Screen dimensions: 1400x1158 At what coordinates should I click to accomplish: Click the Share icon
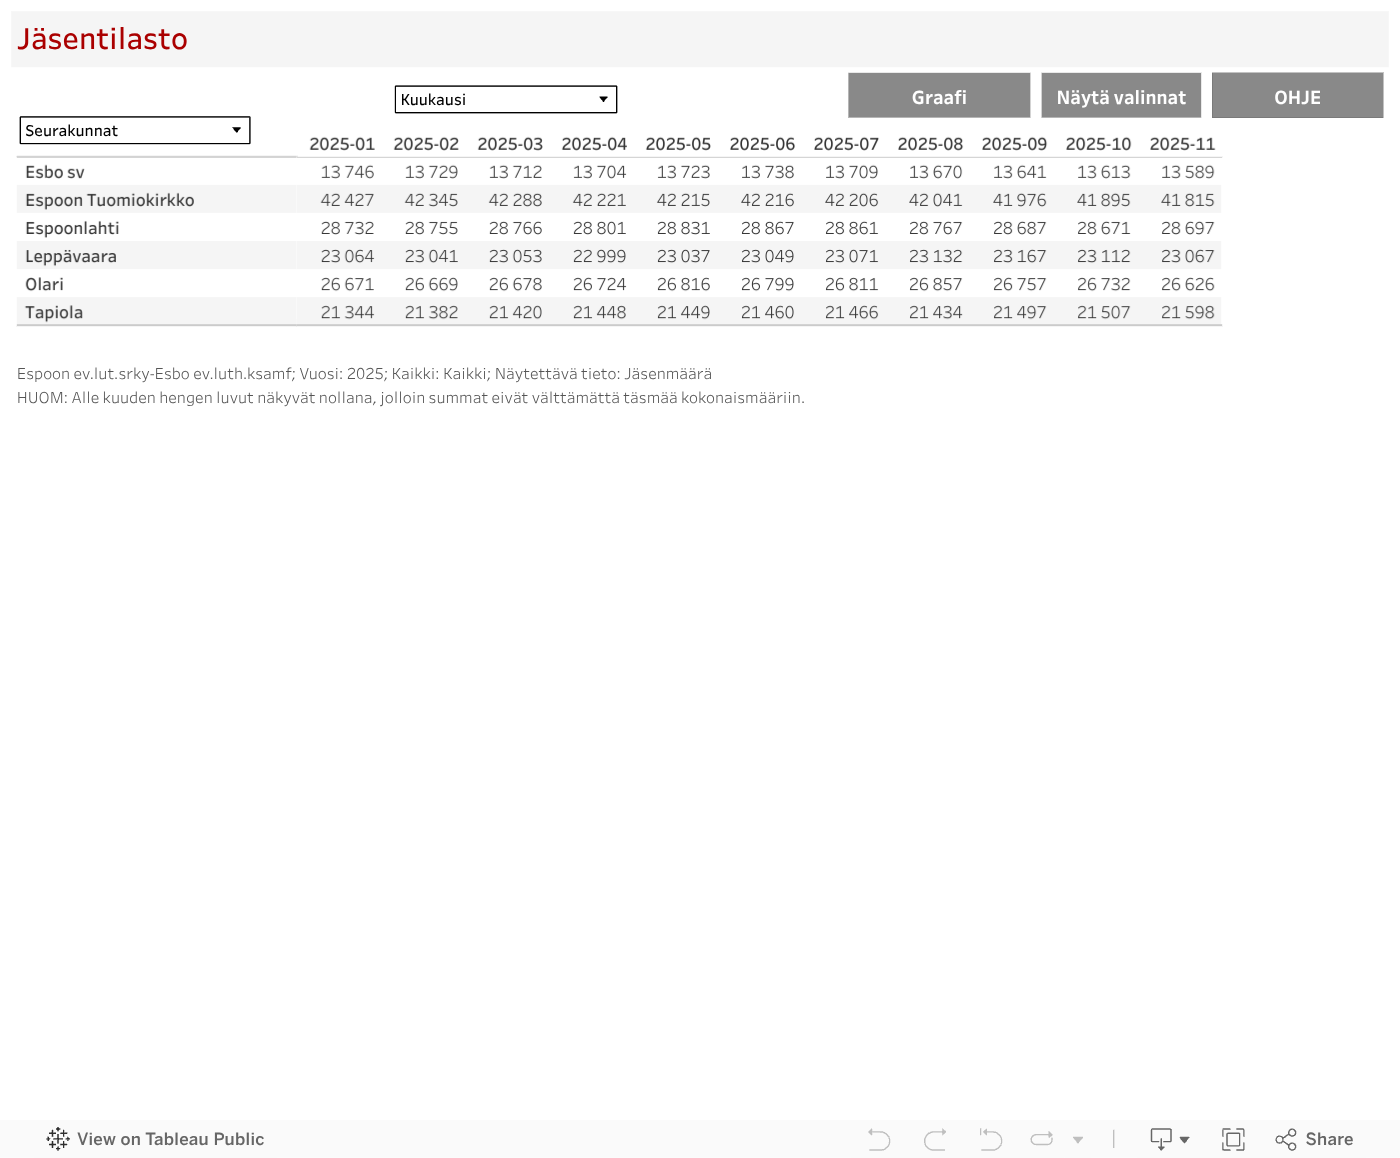[x=1314, y=1139]
